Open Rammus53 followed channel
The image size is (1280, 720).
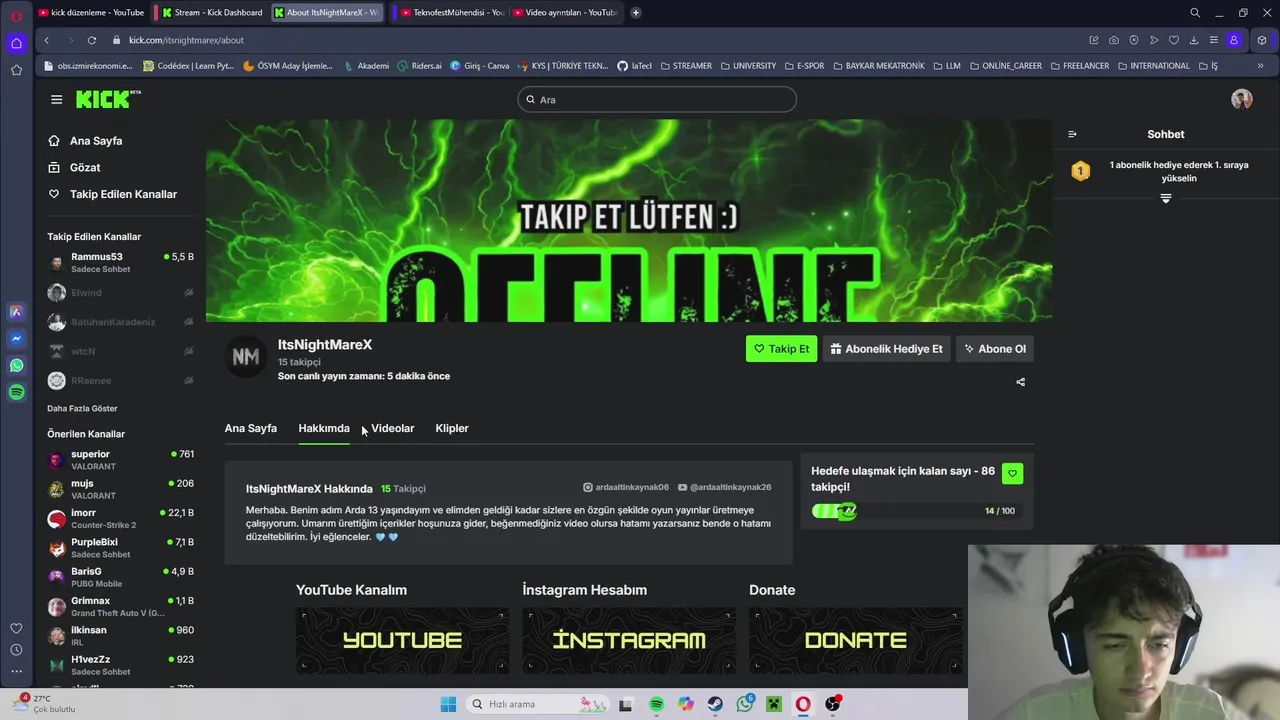[x=121, y=263]
